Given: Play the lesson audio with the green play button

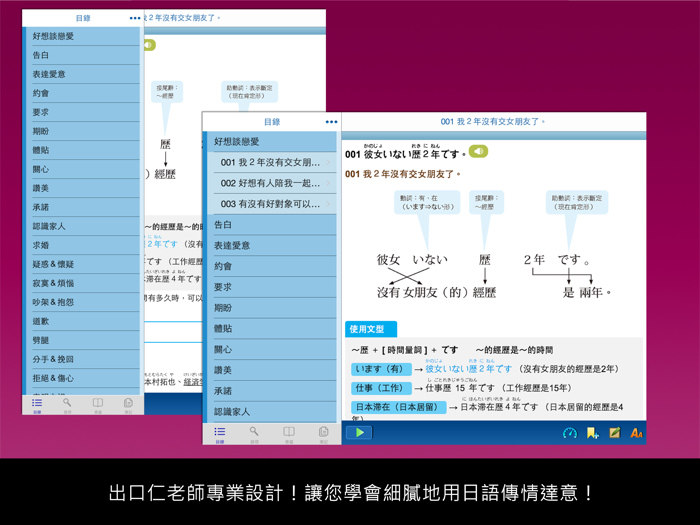Looking at the screenshot, I should coord(359,432).
